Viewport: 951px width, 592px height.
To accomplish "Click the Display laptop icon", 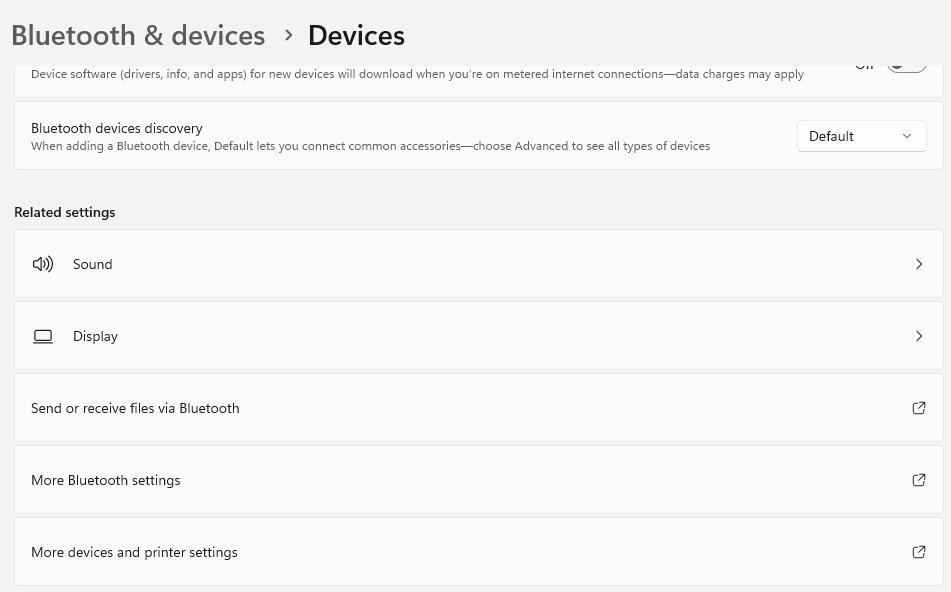I will 42,337.
